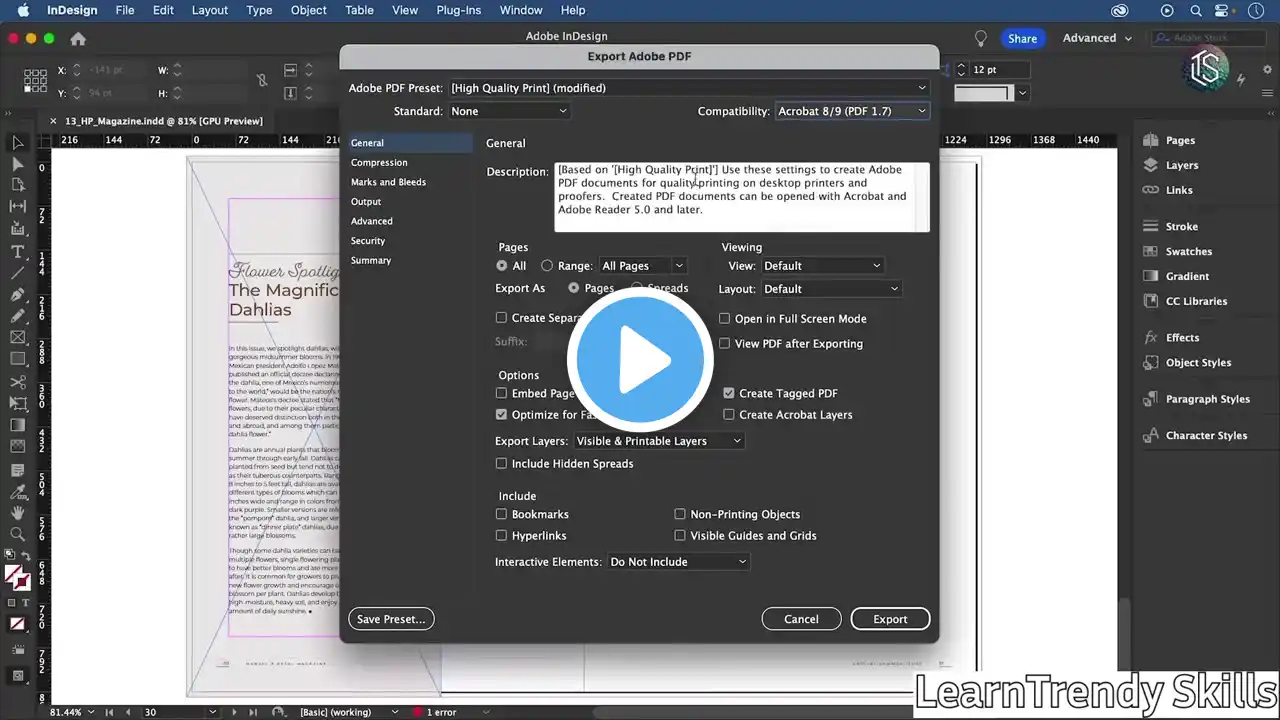This screenshot has height=720, width=1280.
Task: Open the Interactive Elements dropdown
Action: [x=679, y=562]
